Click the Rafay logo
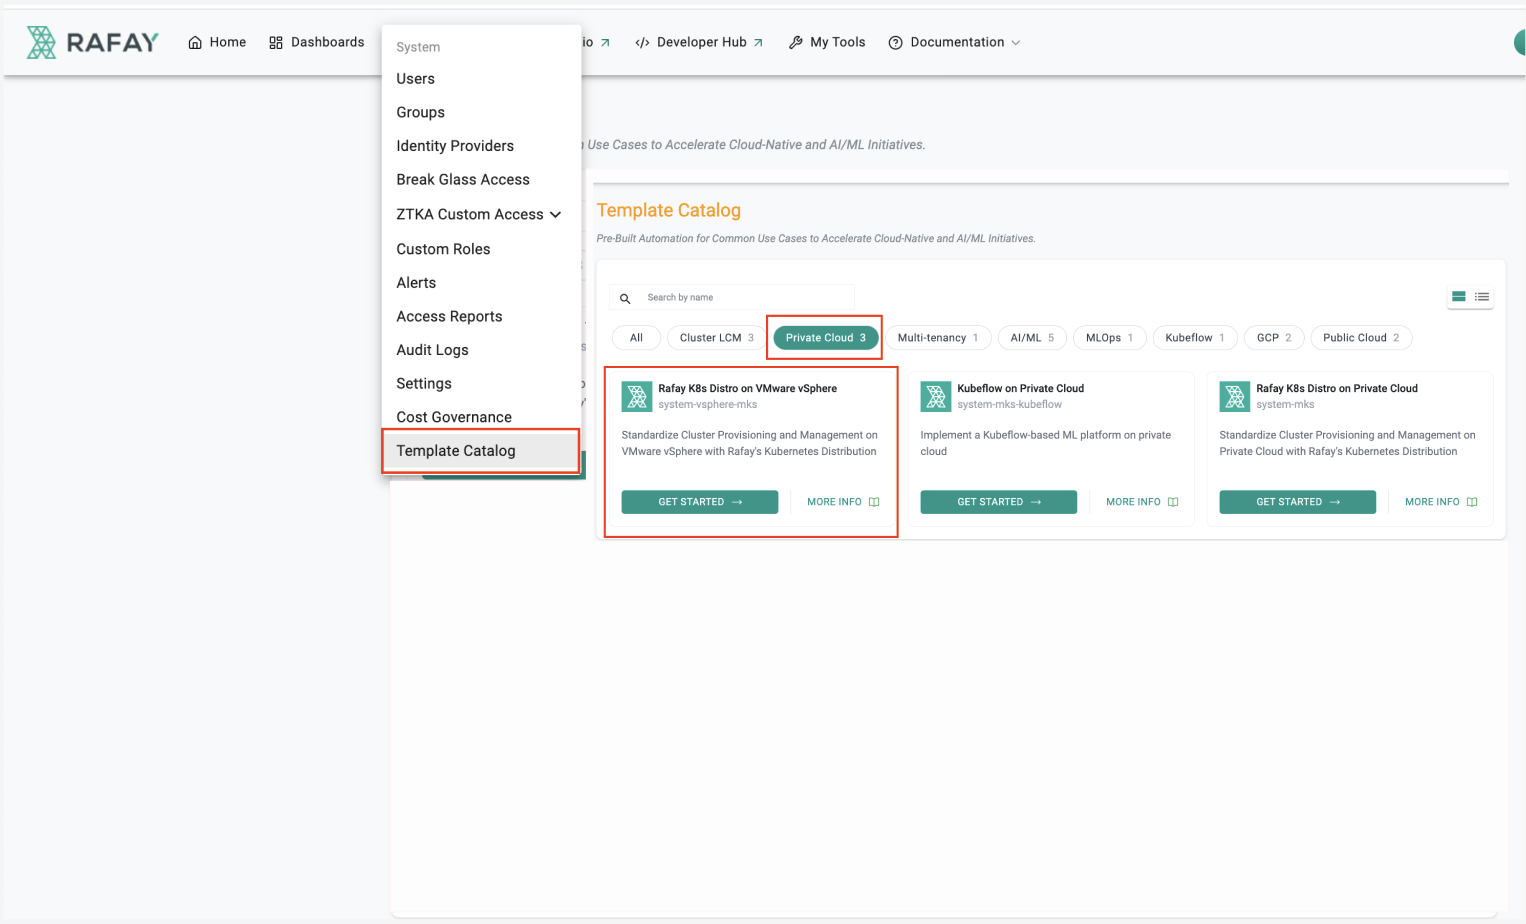Screen dimensions: 1526x924 tap(92, 42)
